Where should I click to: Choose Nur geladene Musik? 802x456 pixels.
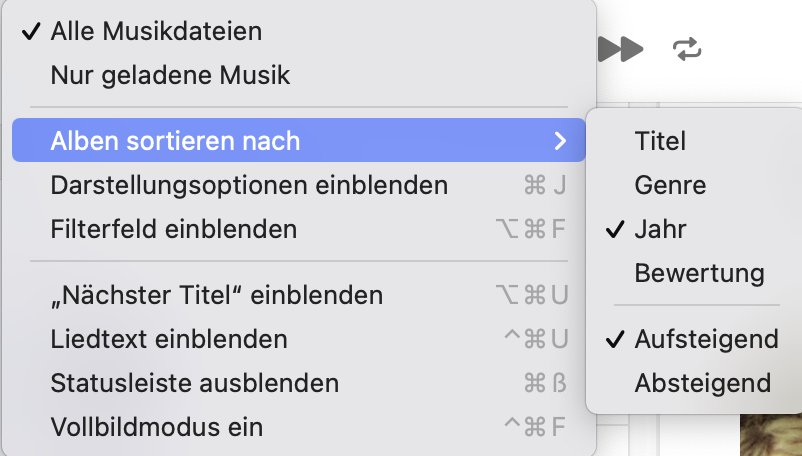[x=169, y=74]
